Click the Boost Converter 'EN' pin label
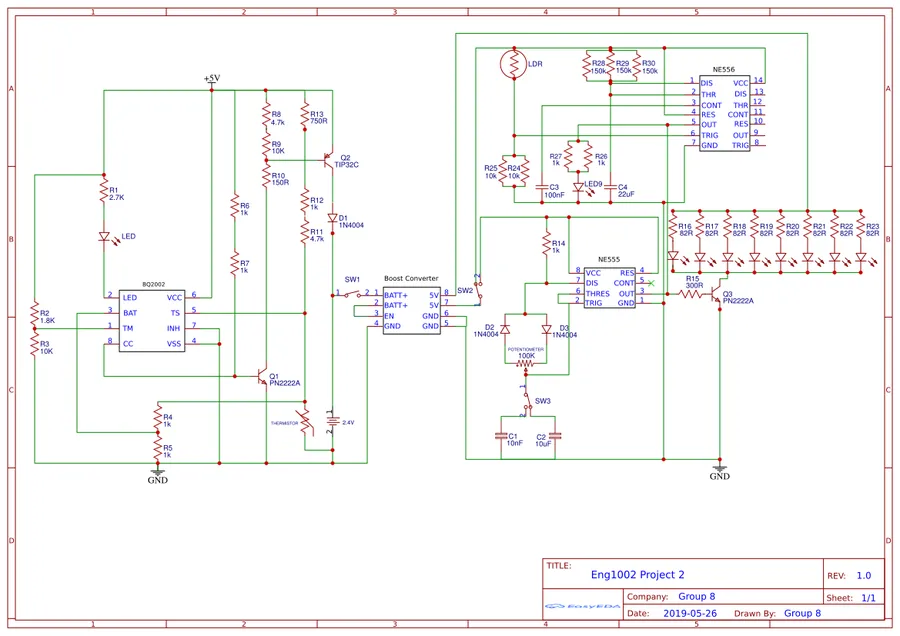 click(389, 316)
